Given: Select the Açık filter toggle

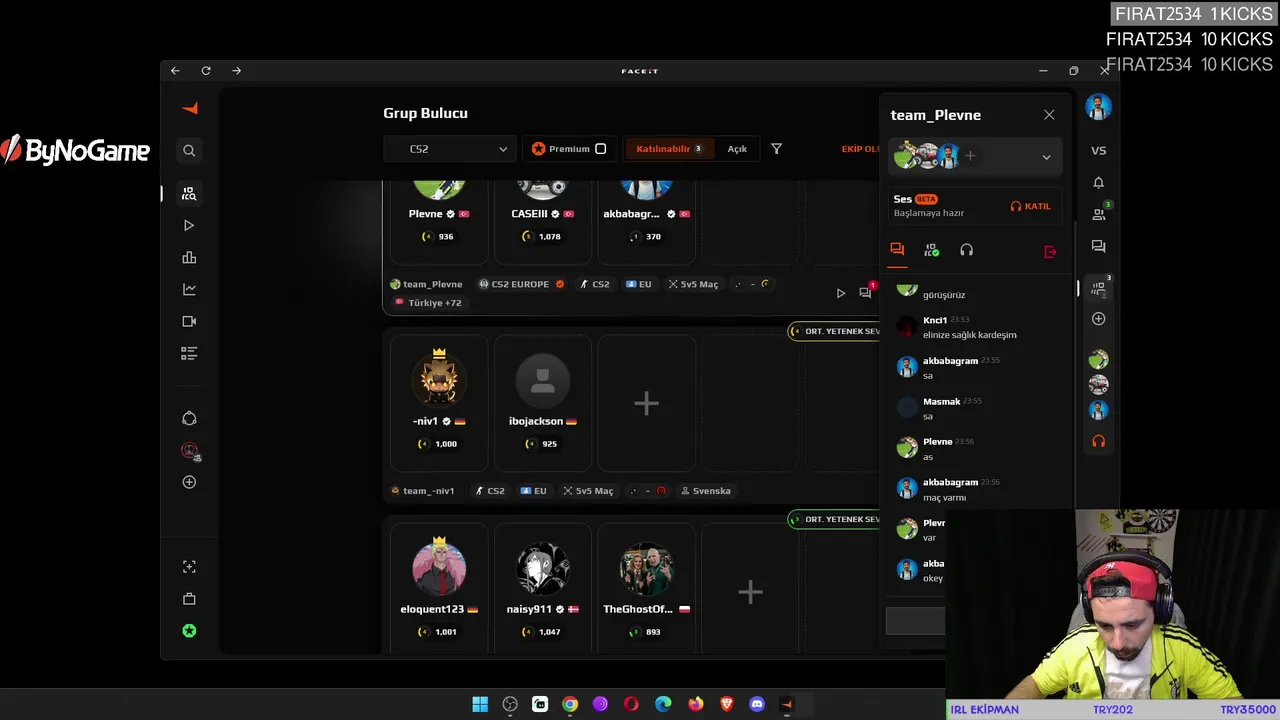Looking at the screenshot, I should 737,149.
